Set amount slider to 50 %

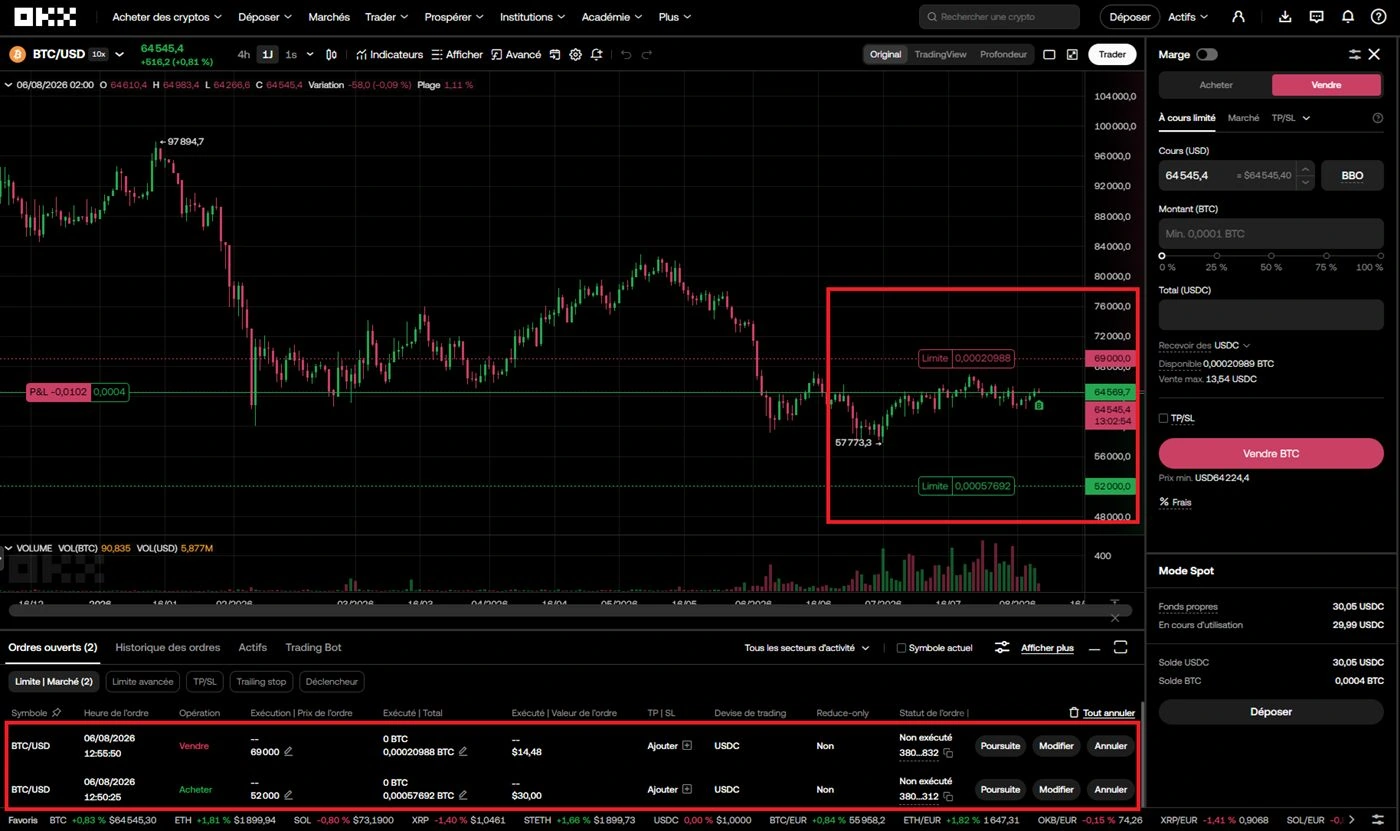tap(1271, 256)
